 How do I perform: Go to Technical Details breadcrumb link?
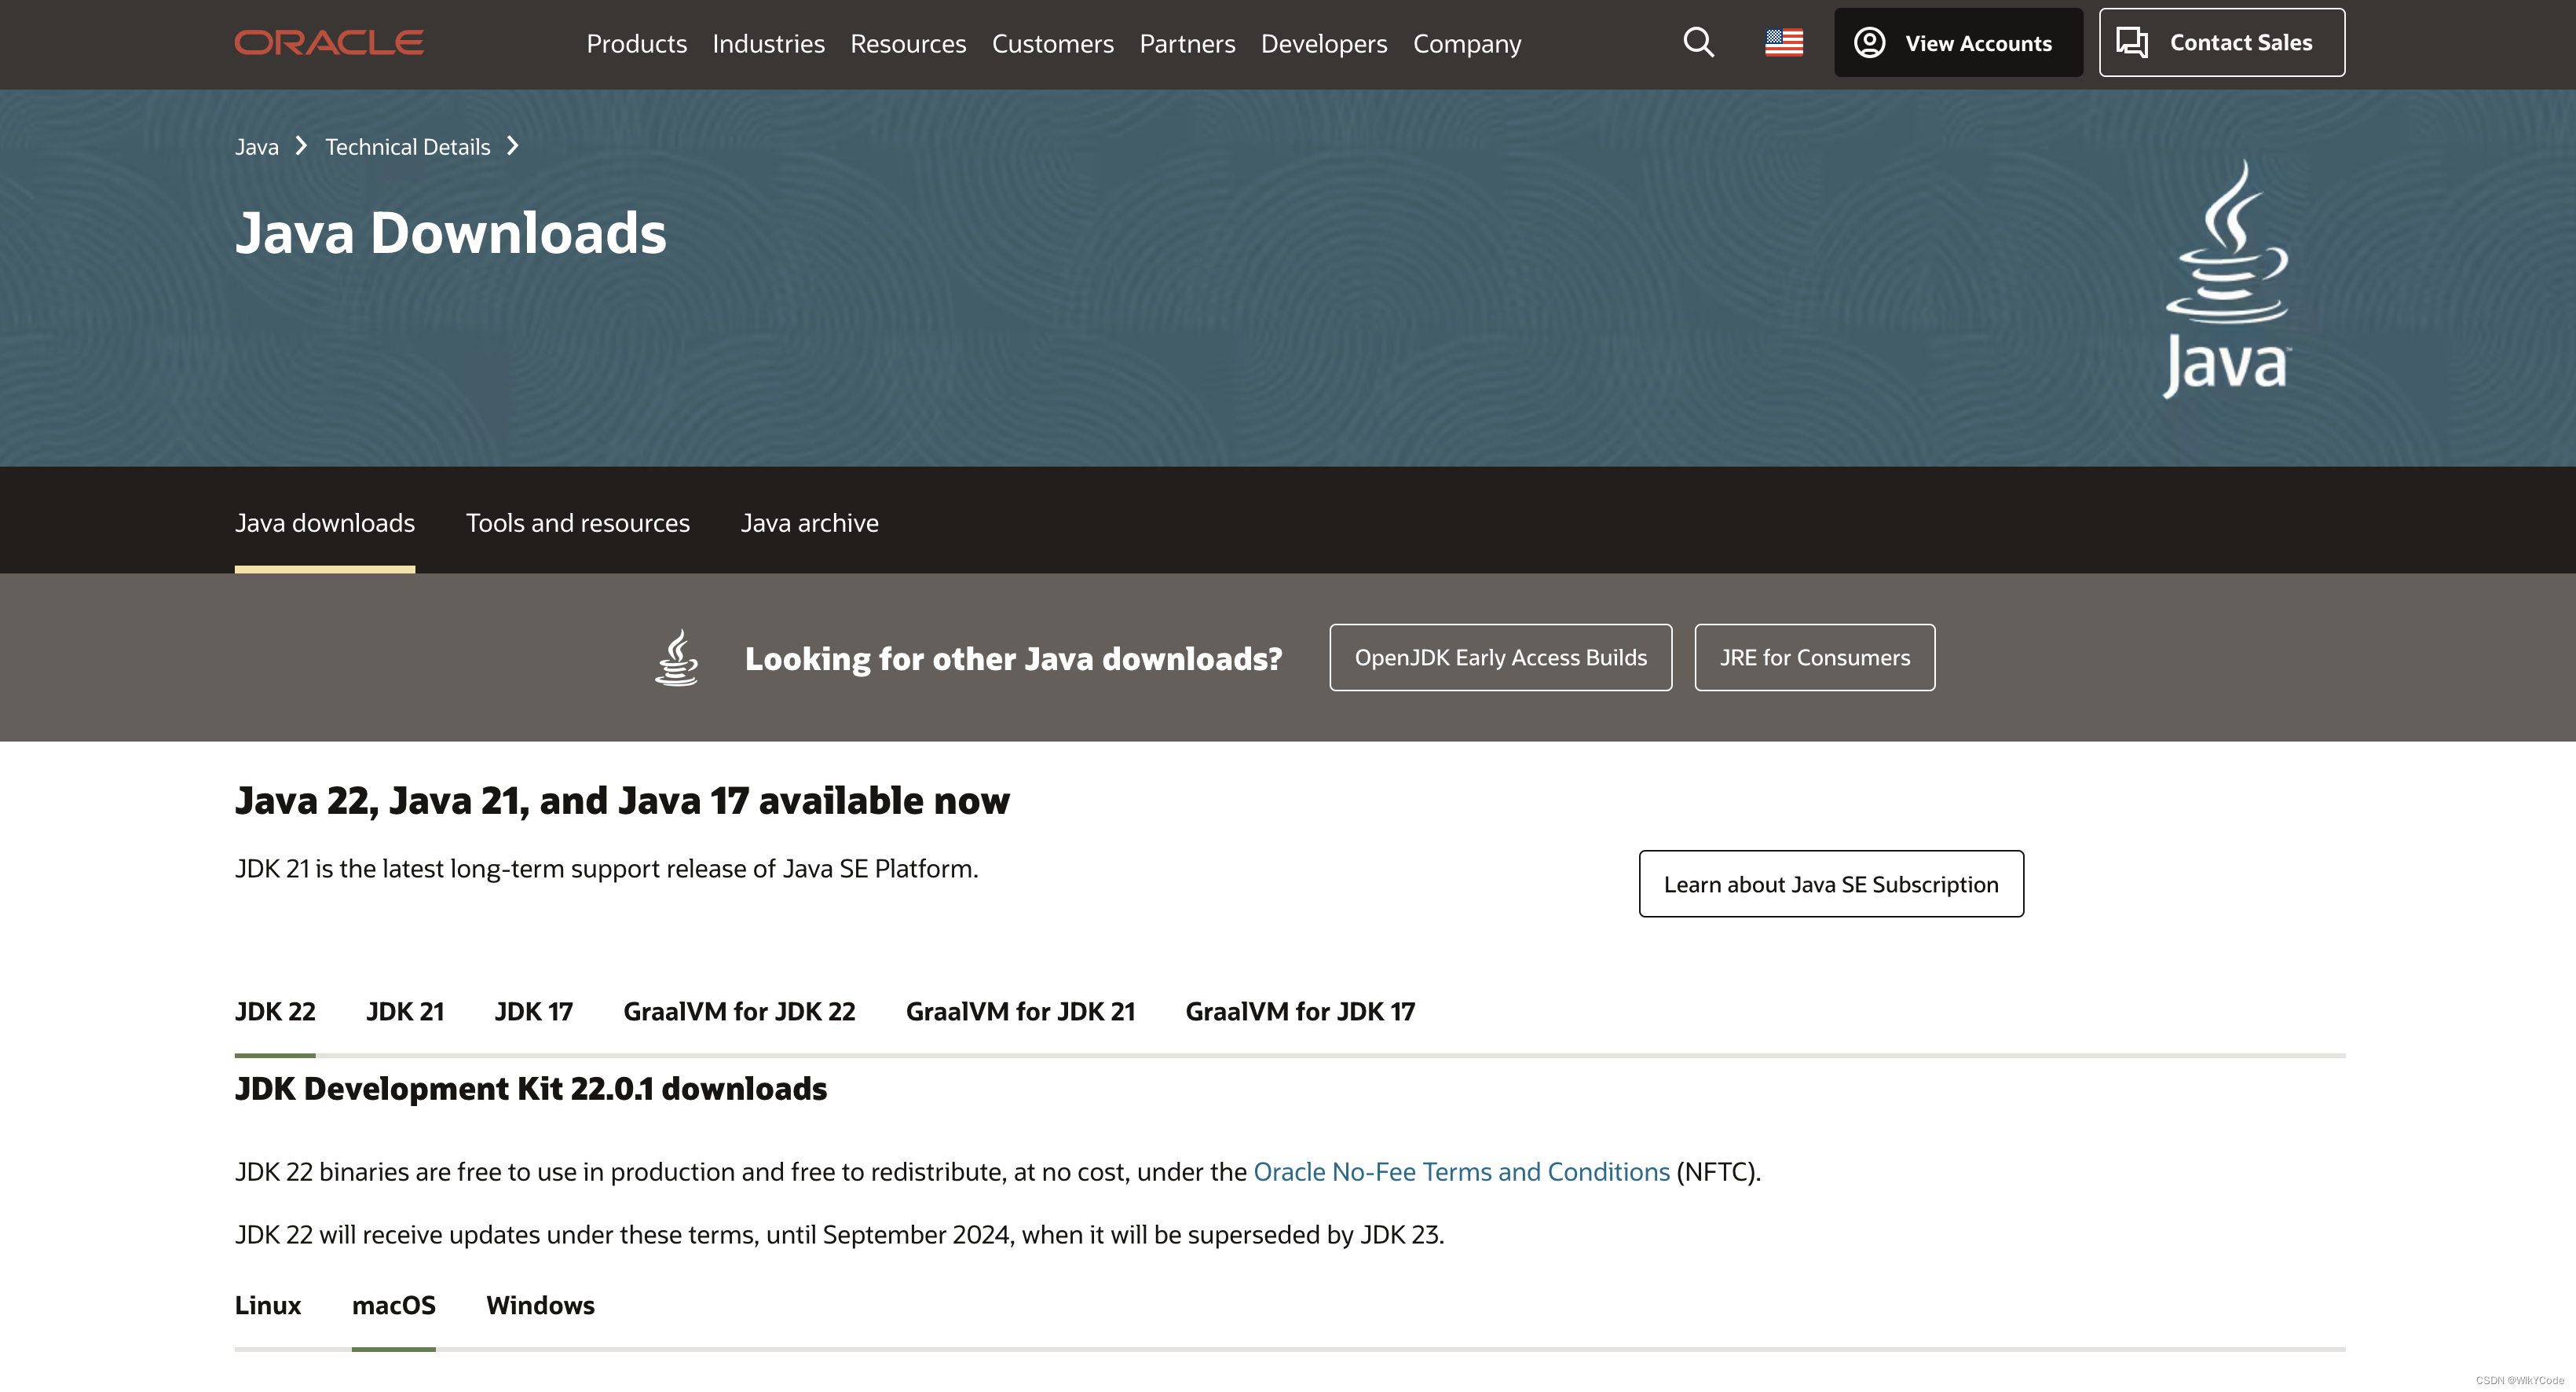(408, 147)
